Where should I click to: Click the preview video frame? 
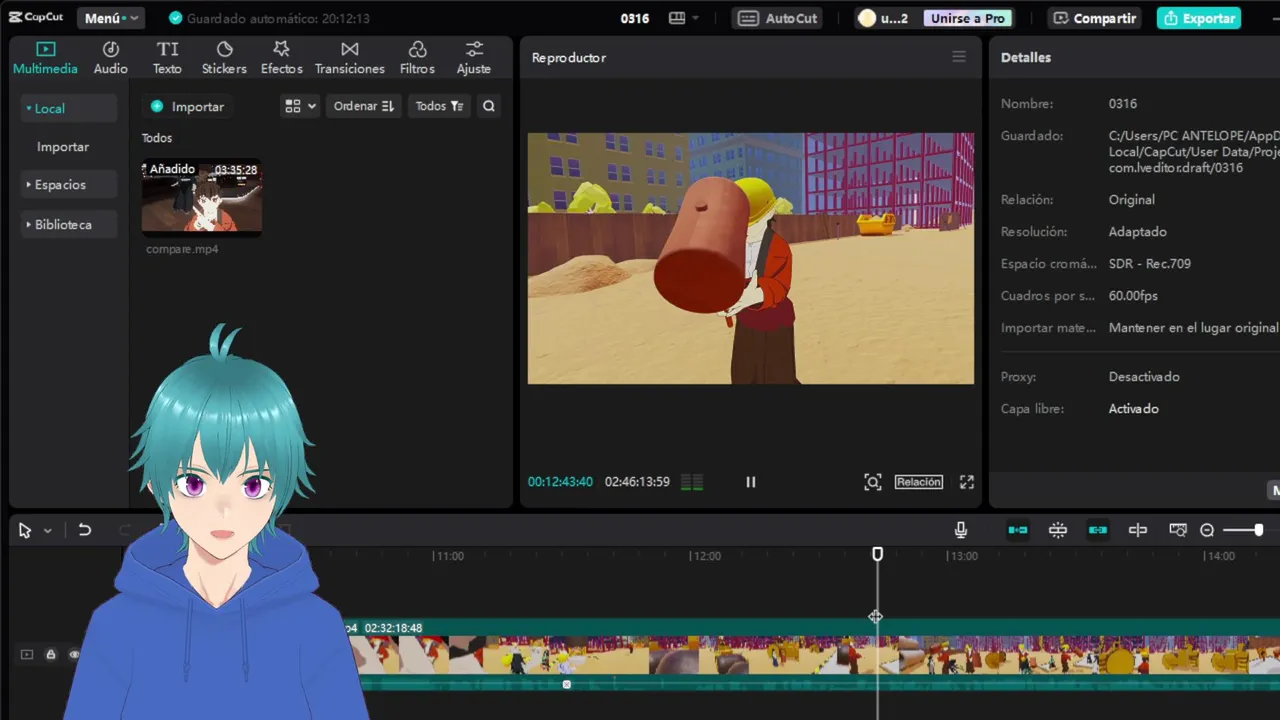coord(751,258)
